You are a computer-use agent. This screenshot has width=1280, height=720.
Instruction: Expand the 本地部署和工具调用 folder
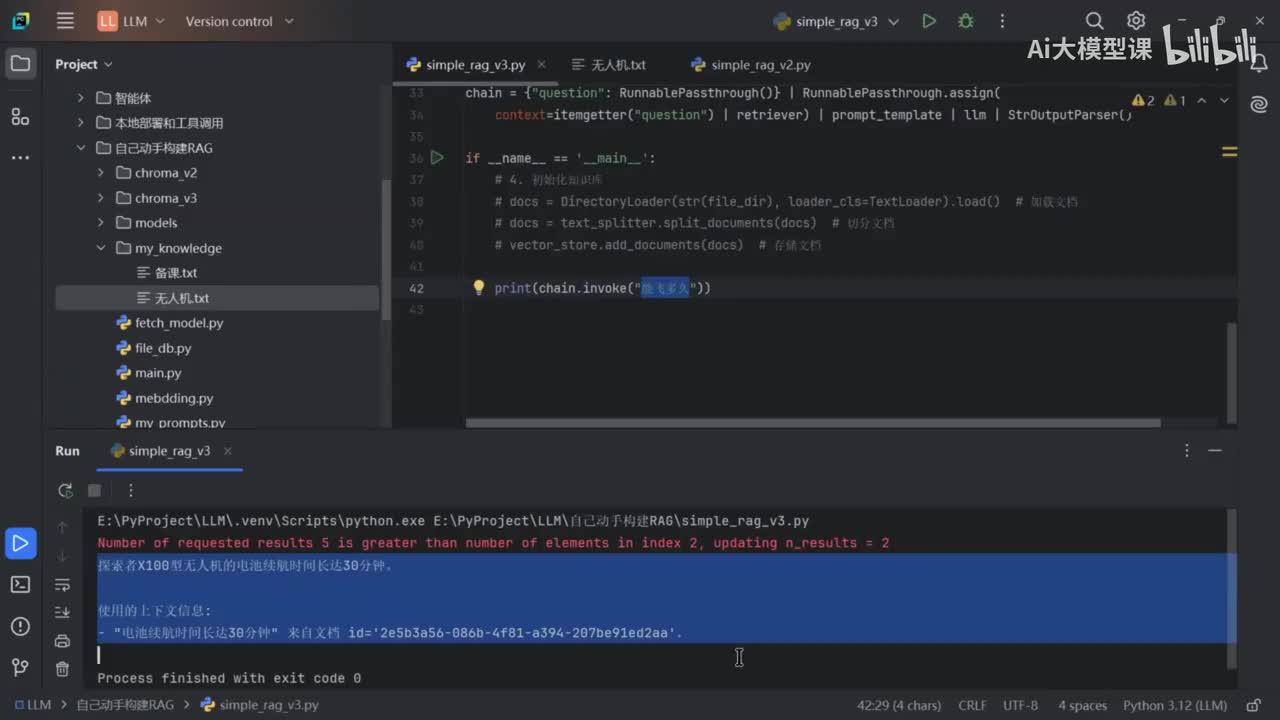[x=81, y=123]
